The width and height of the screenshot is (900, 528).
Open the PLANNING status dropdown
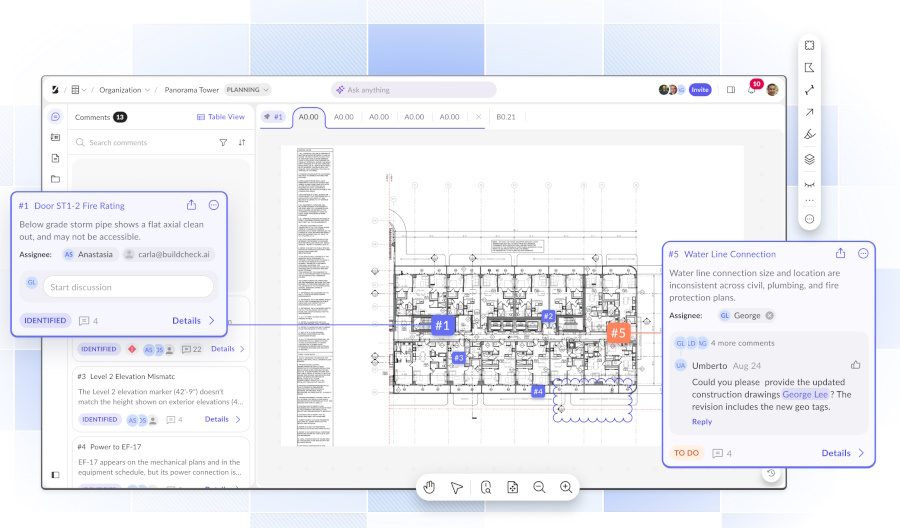click(x=247, y=90)
